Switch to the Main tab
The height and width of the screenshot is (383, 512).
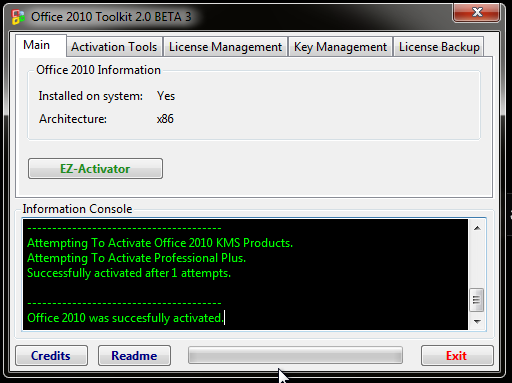click(41, 45)
